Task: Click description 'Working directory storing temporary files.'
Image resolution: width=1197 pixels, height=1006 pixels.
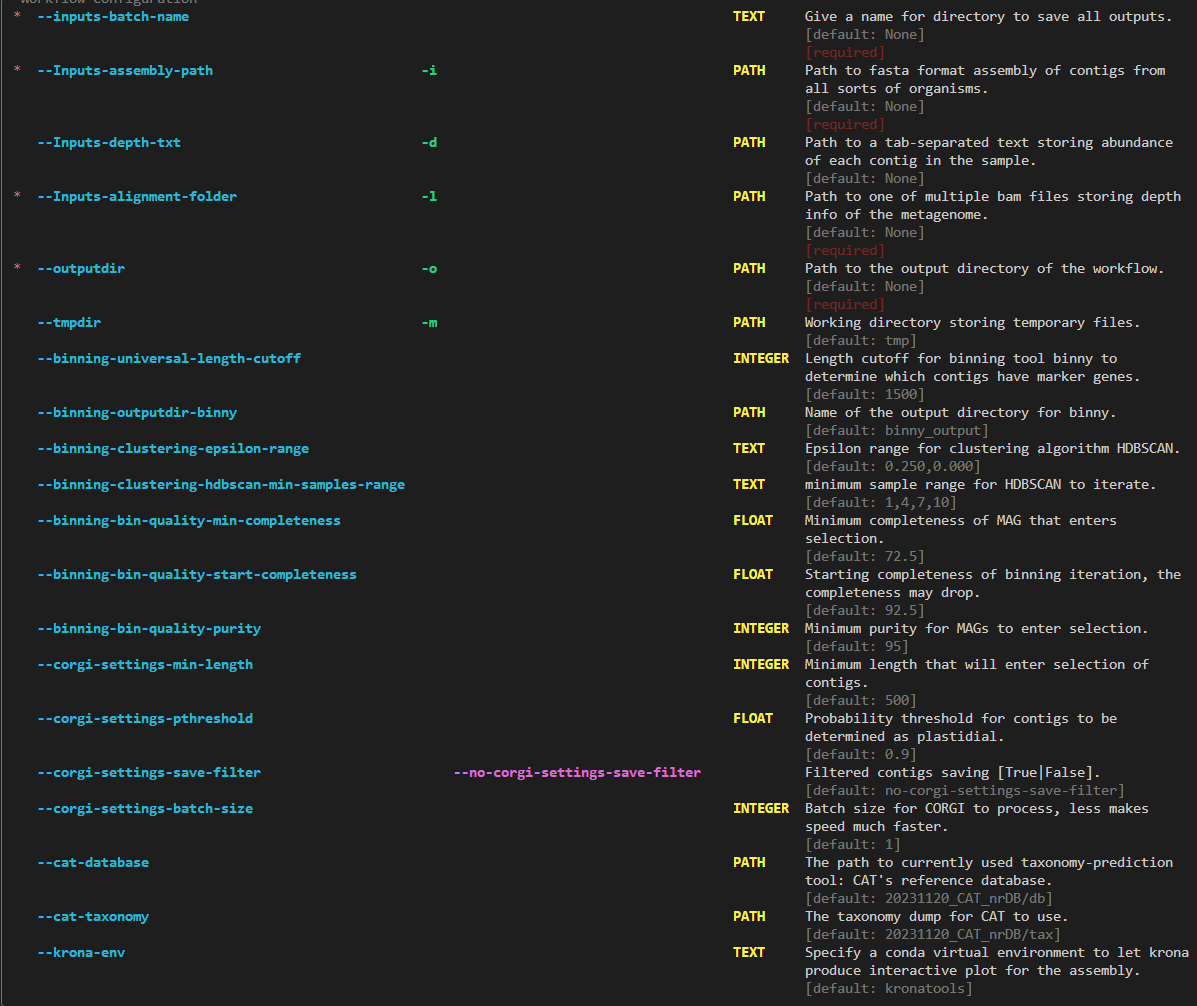Action: [973, 323]
